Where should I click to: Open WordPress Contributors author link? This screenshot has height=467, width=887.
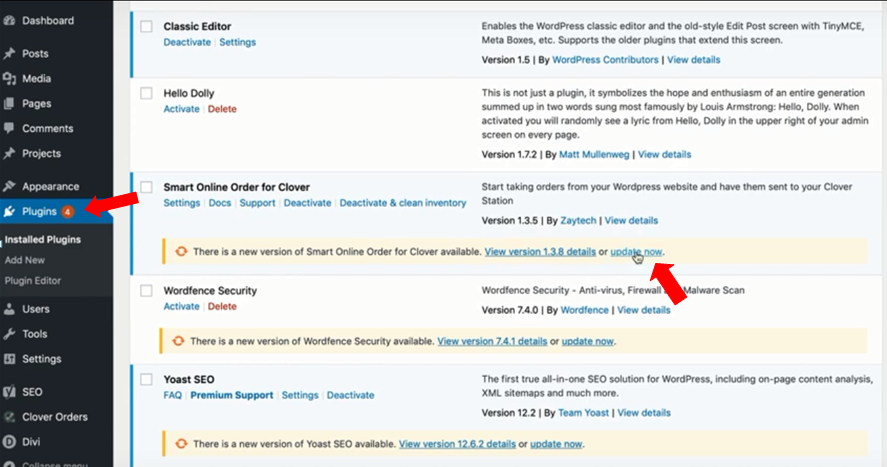605,60
